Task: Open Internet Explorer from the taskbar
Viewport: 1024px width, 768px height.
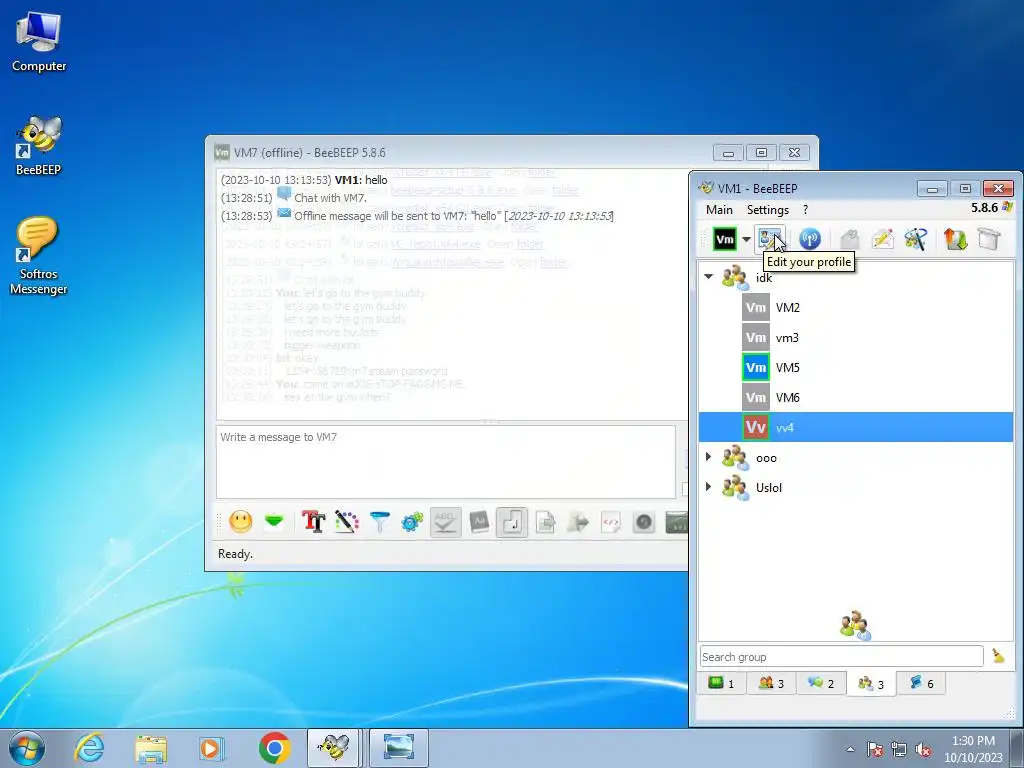Action: coord(89,748)
